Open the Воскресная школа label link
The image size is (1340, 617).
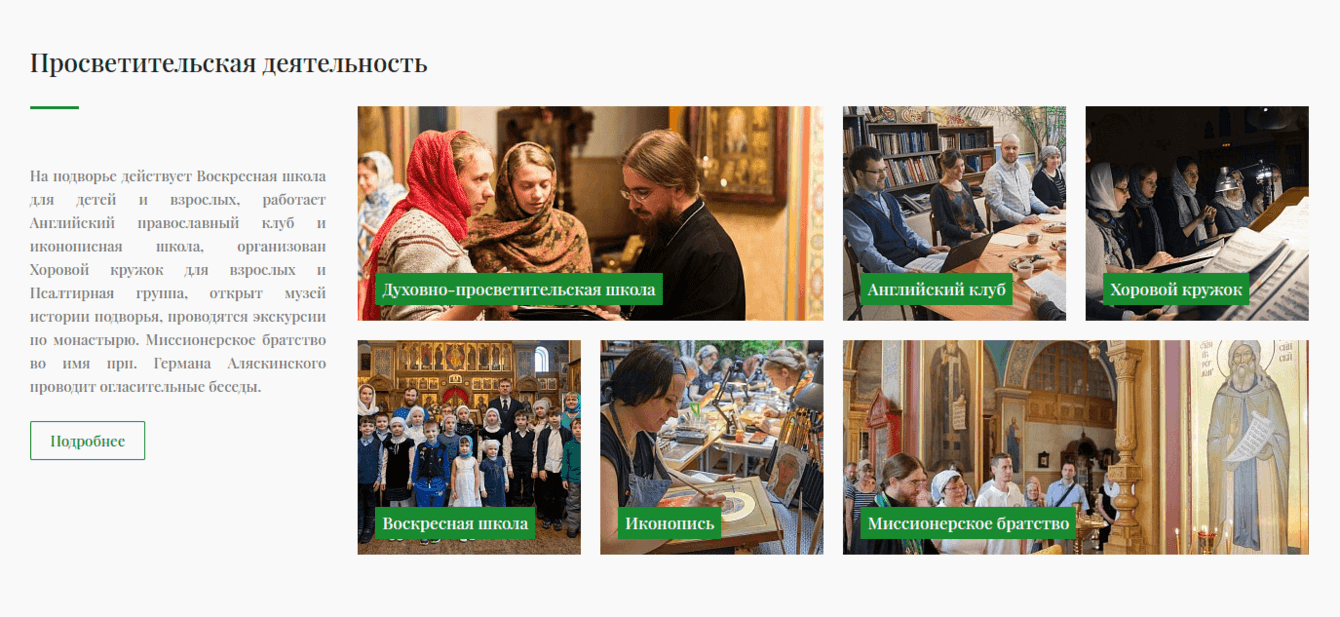pyautogui.click(x=455, y=523)
